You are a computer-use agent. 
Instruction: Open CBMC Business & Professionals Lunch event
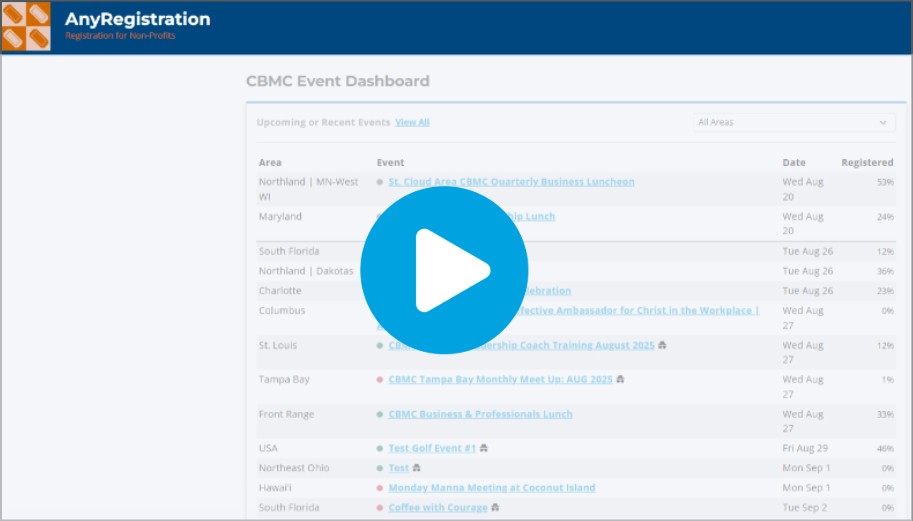click(480, 414)
